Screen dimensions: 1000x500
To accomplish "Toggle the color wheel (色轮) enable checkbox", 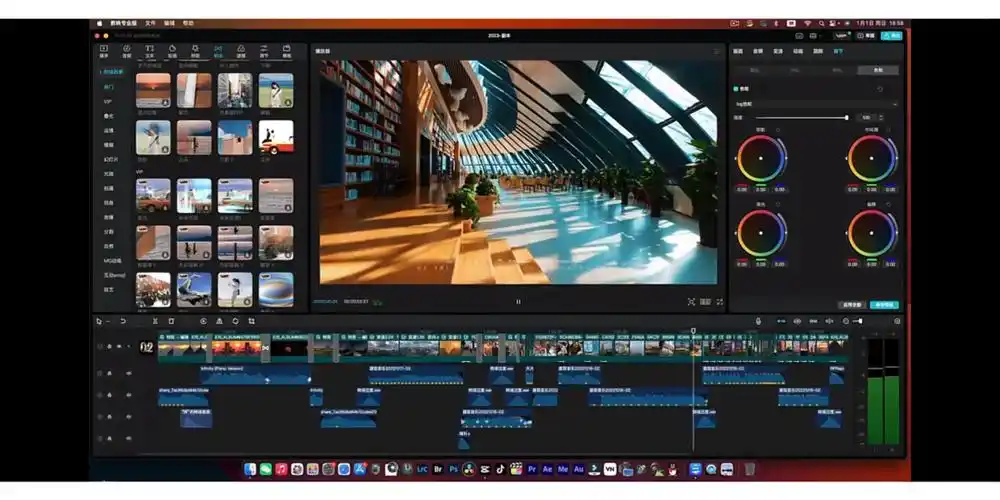I will click(x=737, y=88).
